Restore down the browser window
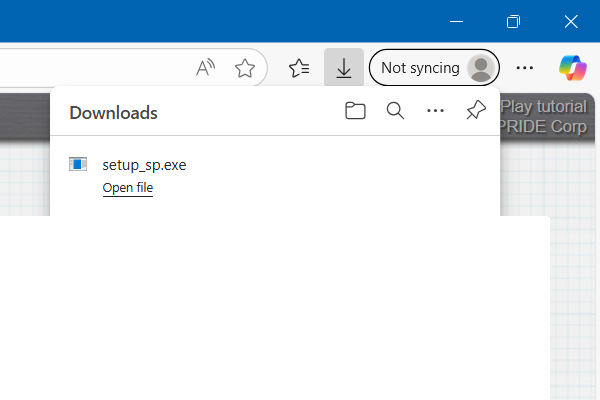 point(513,21)
